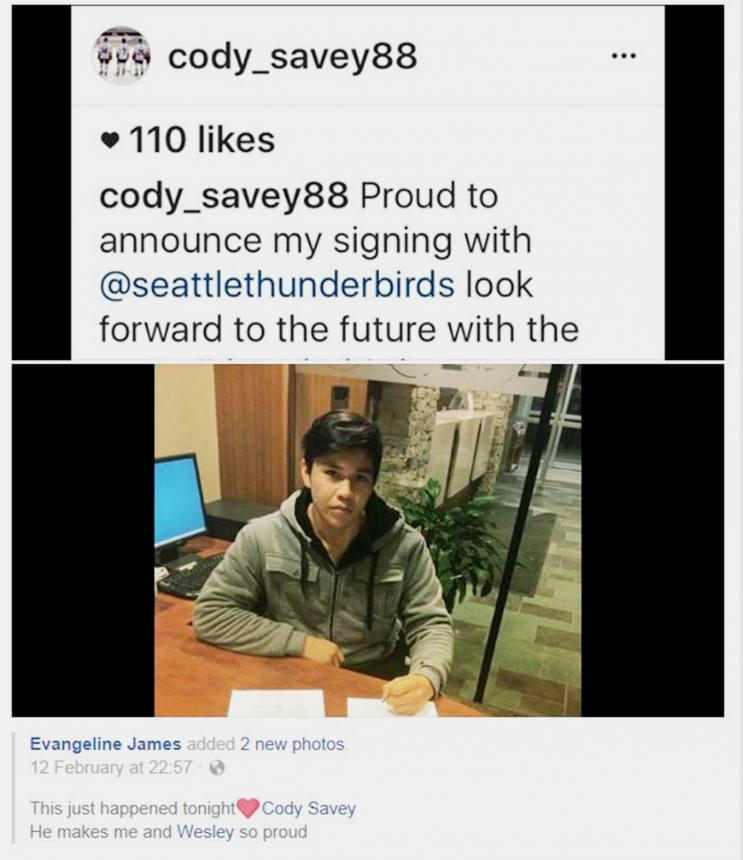Open the photo of boy signing papers
This screenshot has height=860, width=743.
tap(367, 540)
